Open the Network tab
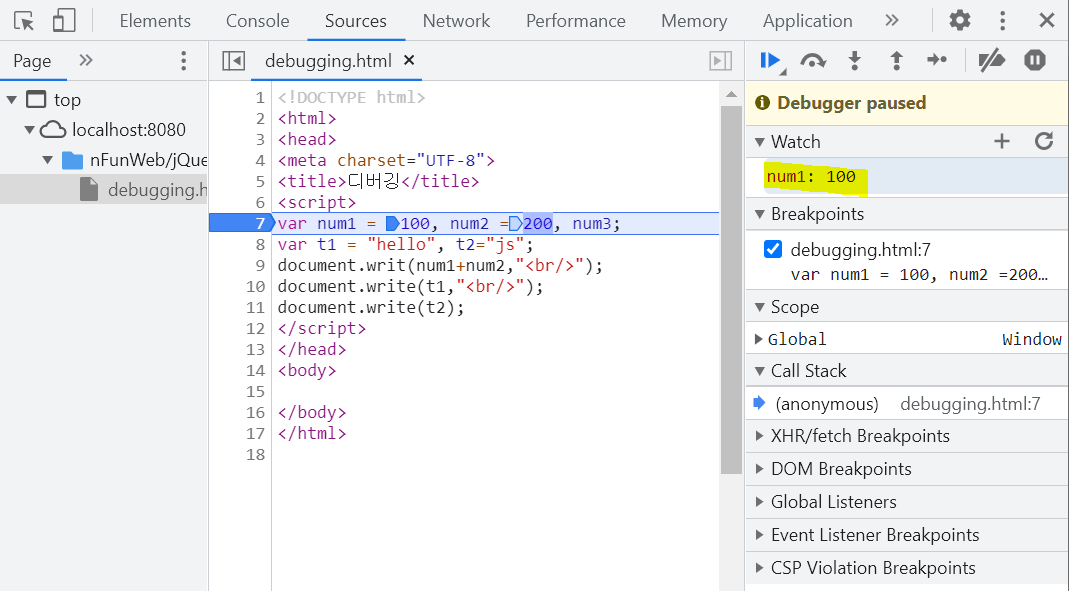Screen dimensions: 1069x591 point(456,21)
